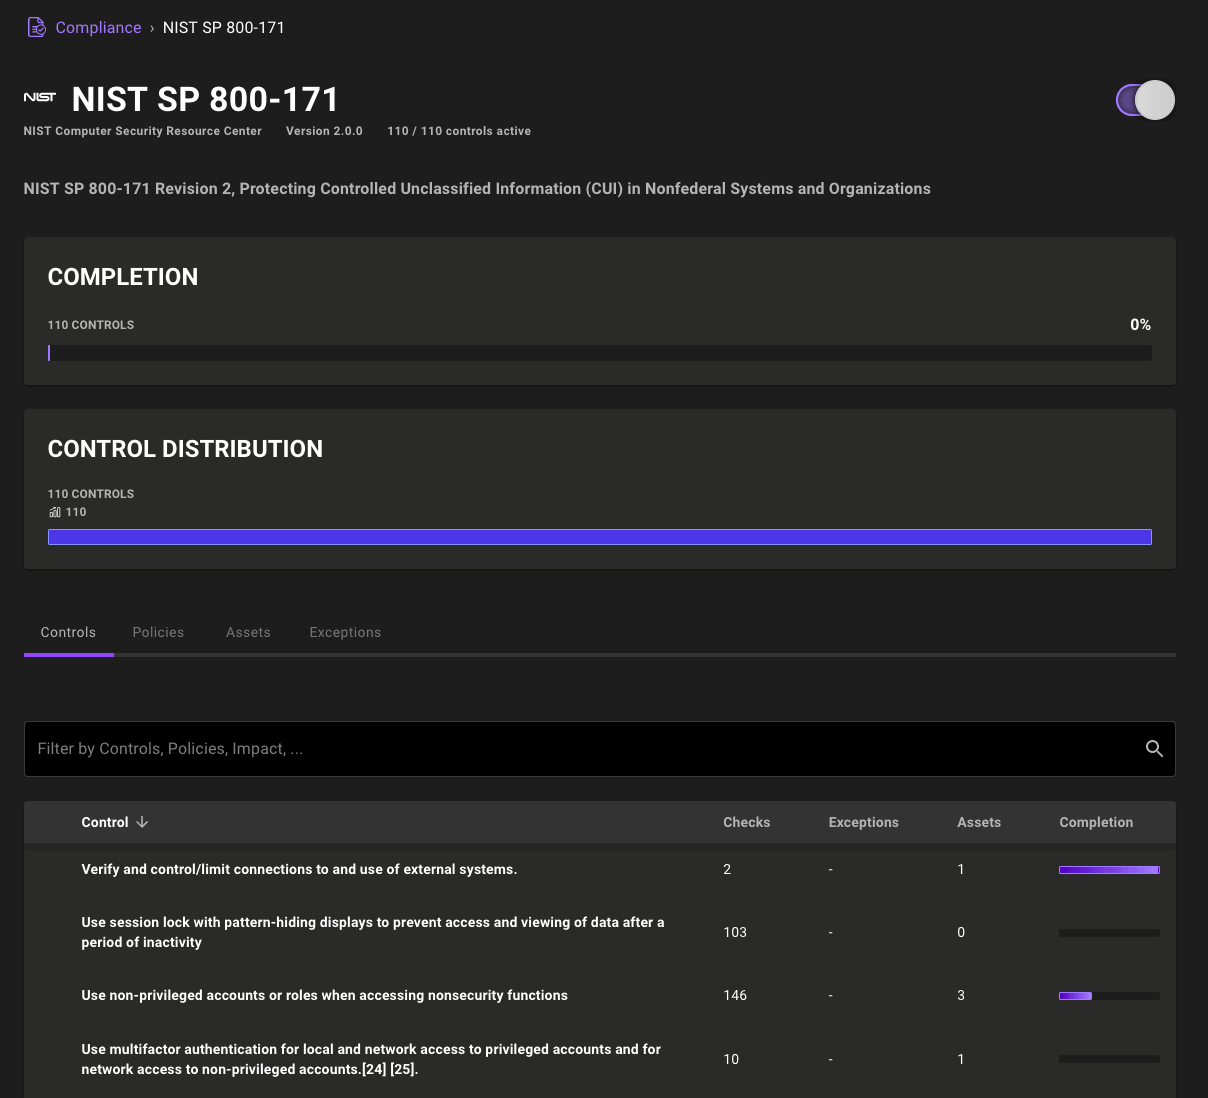Switch to the Policies tab
Viewport: 1208px width, 1098px height.
(158, 632)
